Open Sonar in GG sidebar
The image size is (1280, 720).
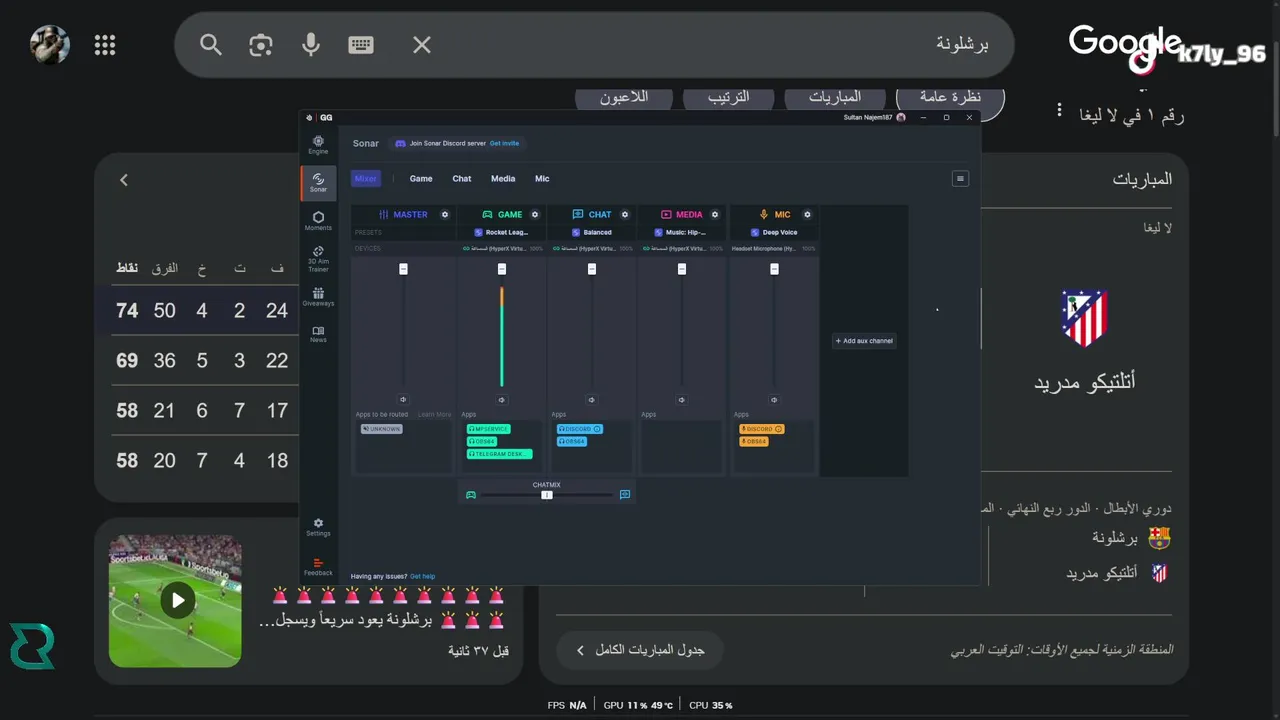pyautogui.click(x=318, y=183)
